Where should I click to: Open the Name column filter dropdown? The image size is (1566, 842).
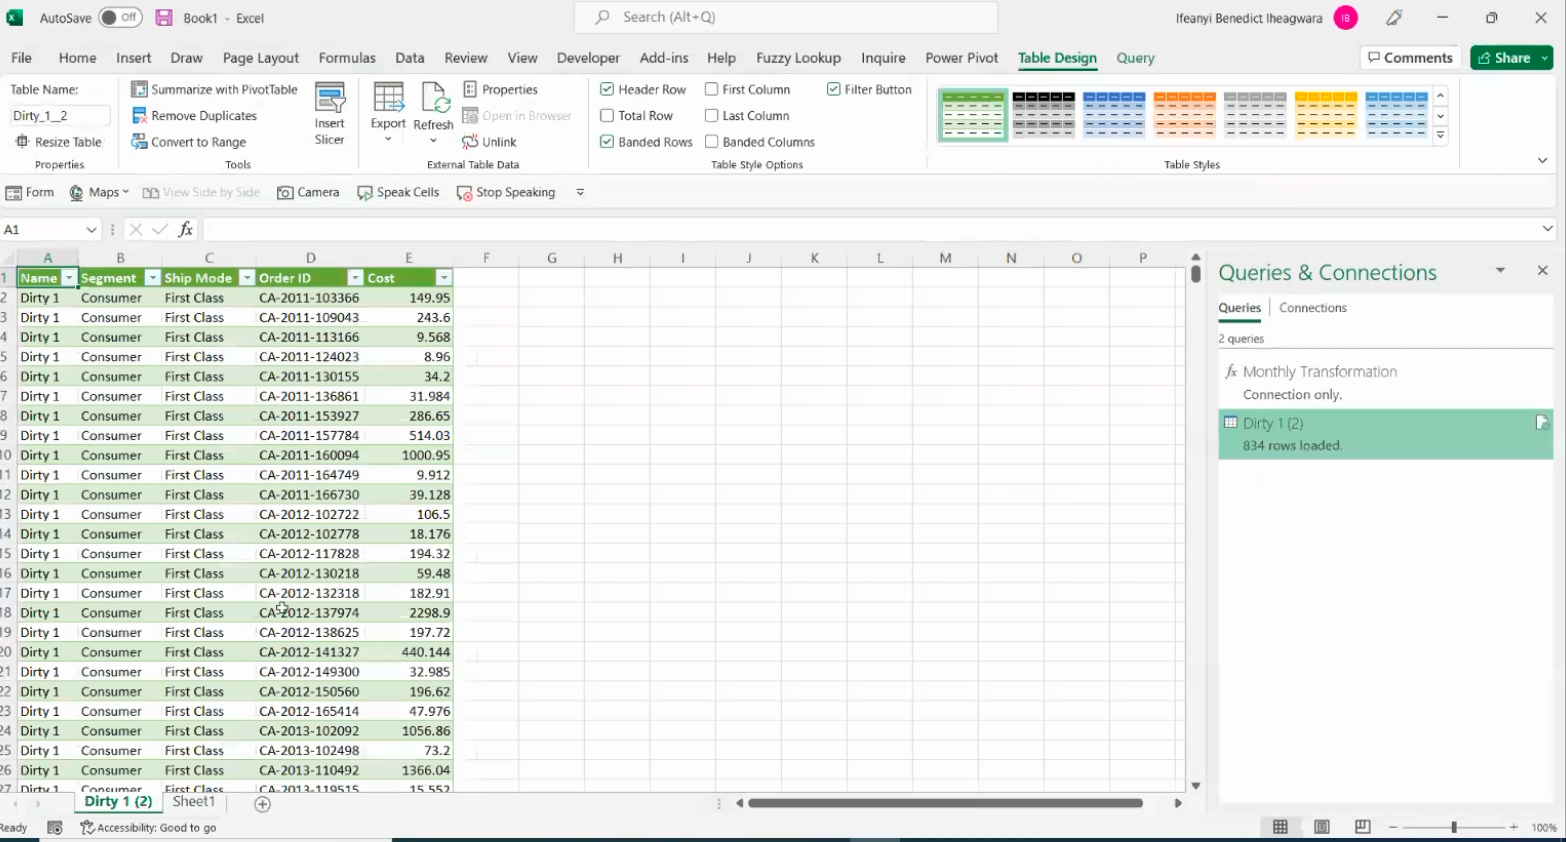[x=69, y=278]
